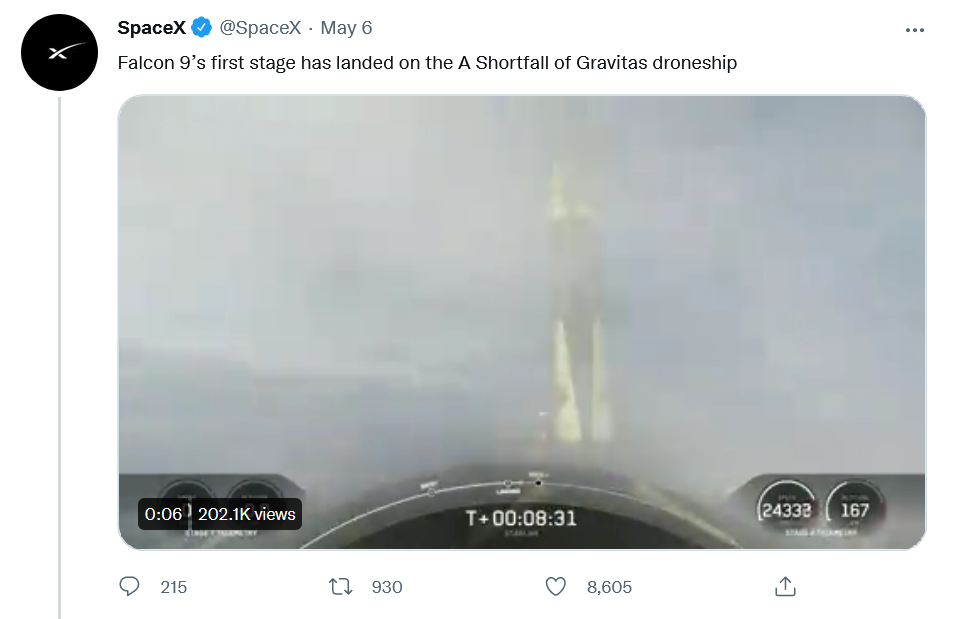The width and height of the screenshot is (964, 619).
Task: Open the @SpaceX handle link
Action: pyautogui.click(x=260, y=29)
